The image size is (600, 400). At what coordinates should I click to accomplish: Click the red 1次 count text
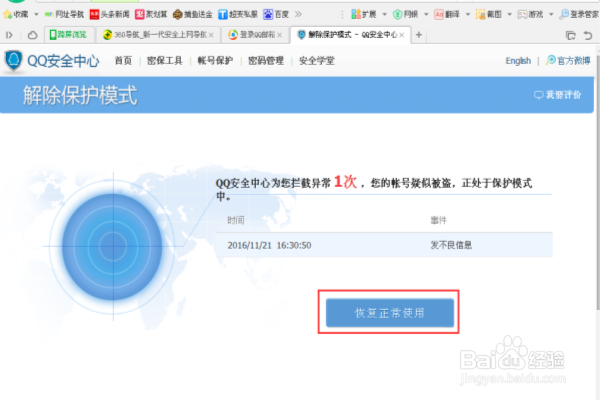click(x=346, y=181)
